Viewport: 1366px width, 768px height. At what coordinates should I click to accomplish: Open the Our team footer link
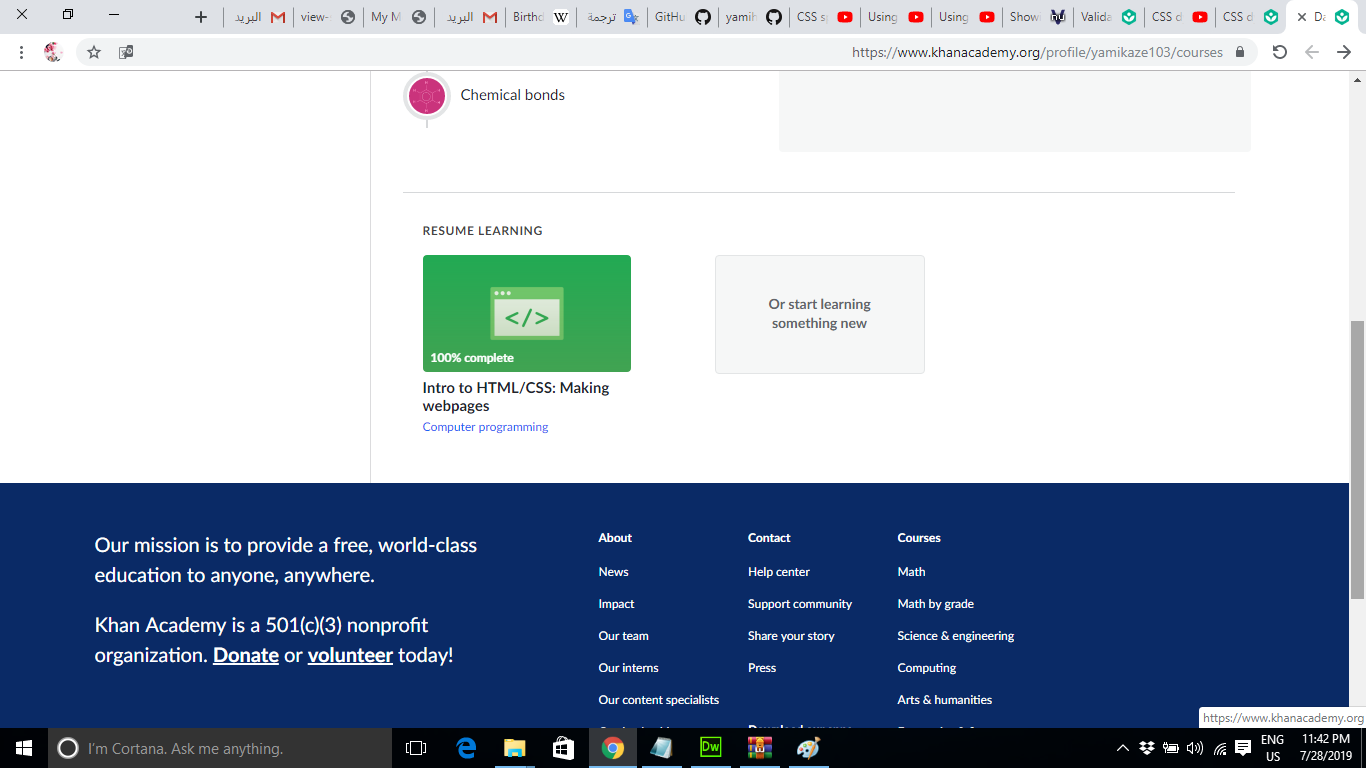click(623, 636)
